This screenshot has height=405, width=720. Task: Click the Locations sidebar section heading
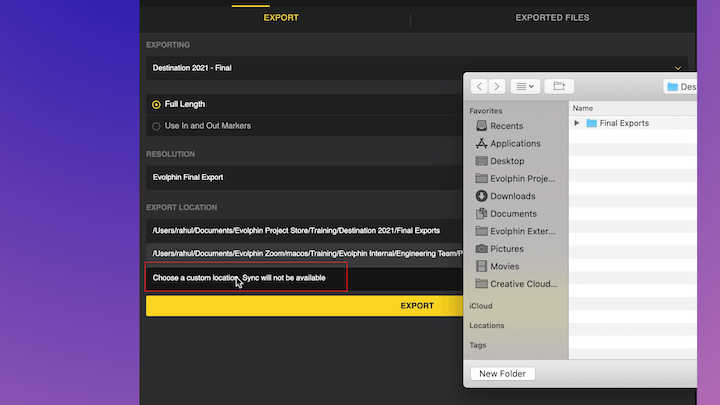(487, 326)
